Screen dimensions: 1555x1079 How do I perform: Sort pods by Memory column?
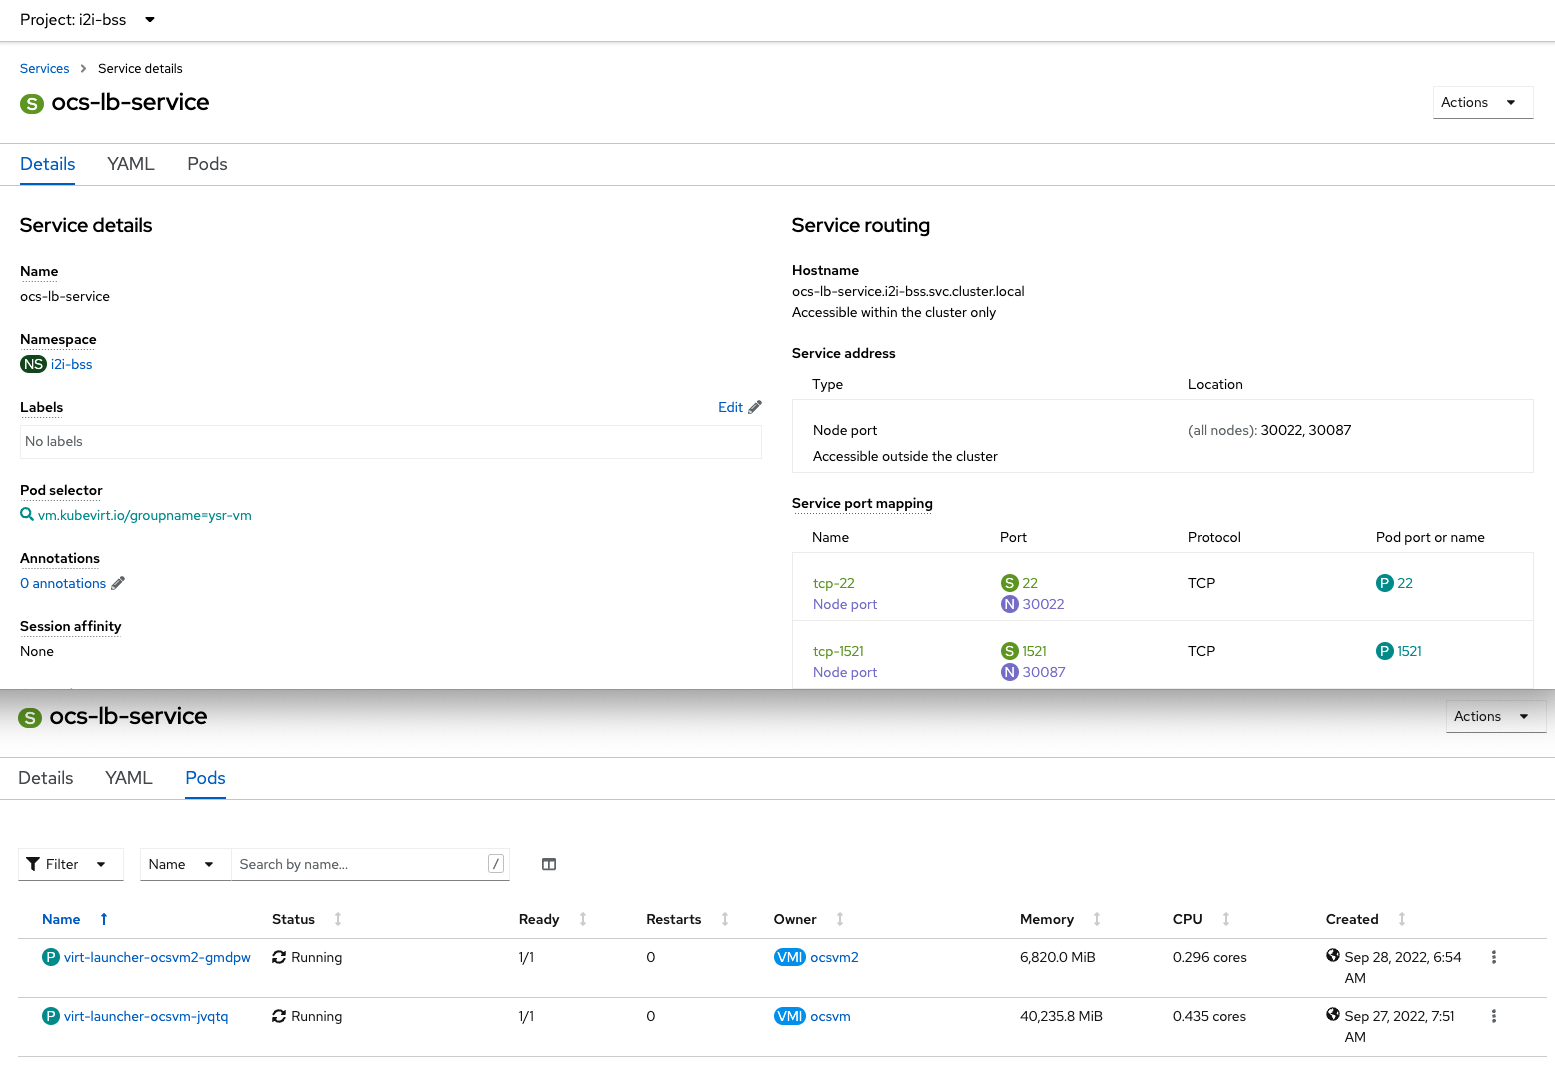[x=1046, y=919]
